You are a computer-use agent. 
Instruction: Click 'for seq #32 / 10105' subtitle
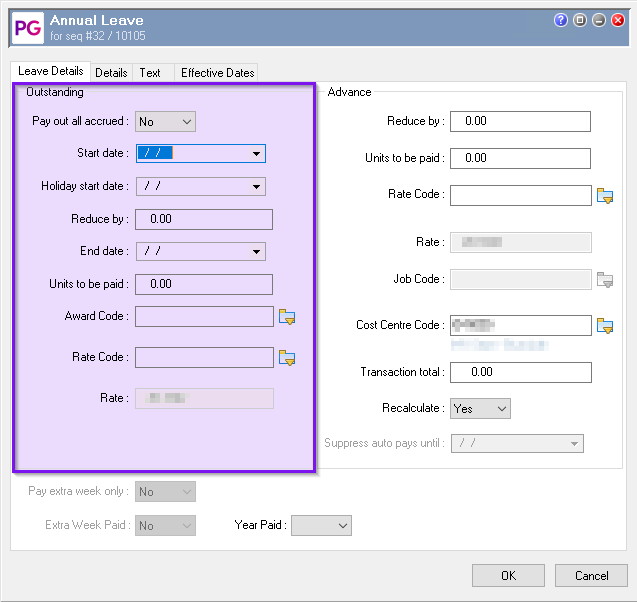pos(98,36)
